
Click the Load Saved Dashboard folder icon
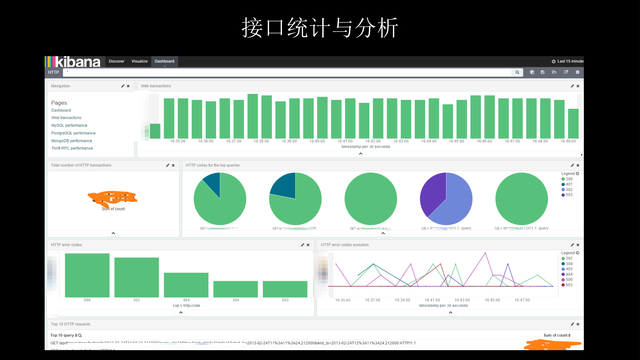[554, 72]
